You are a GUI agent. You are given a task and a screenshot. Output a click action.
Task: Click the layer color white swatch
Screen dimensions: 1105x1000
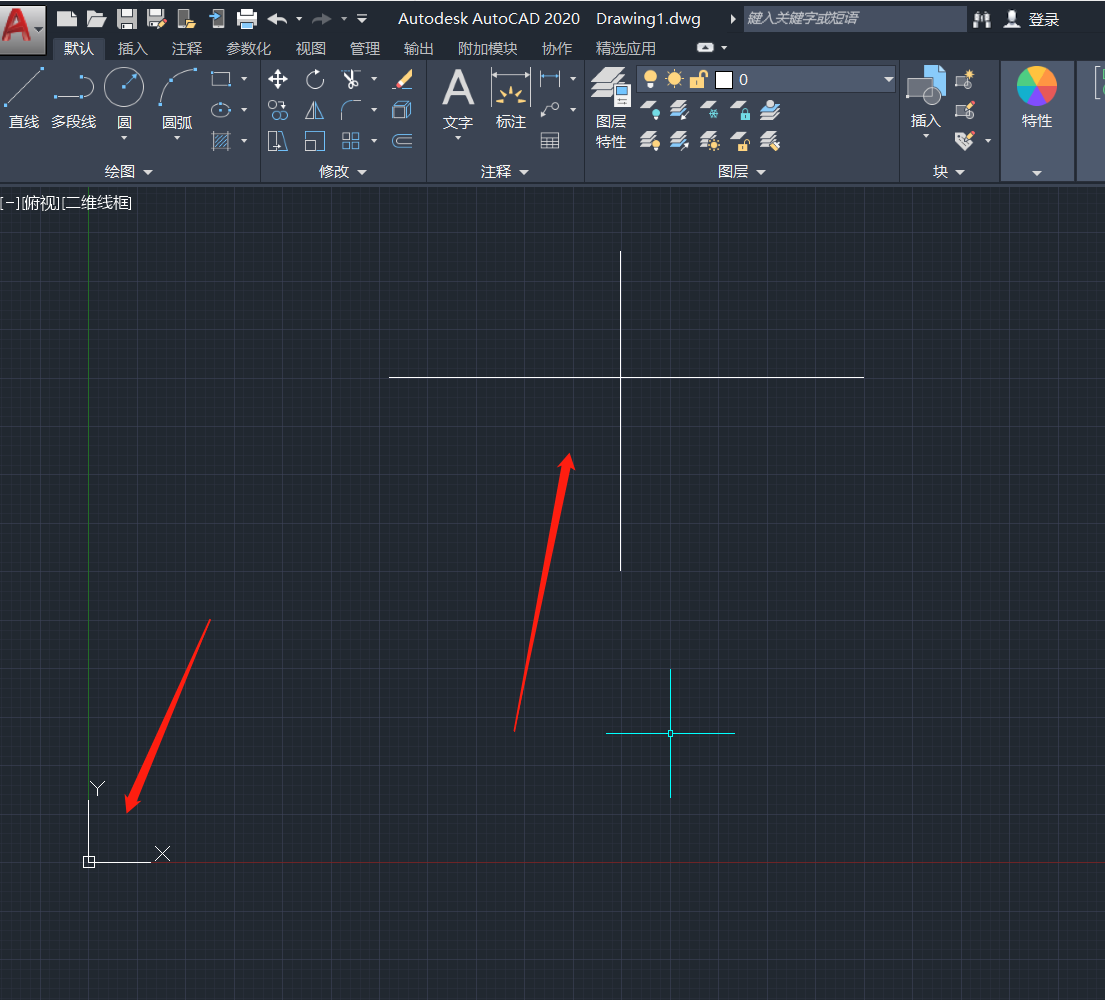point(724,79)
